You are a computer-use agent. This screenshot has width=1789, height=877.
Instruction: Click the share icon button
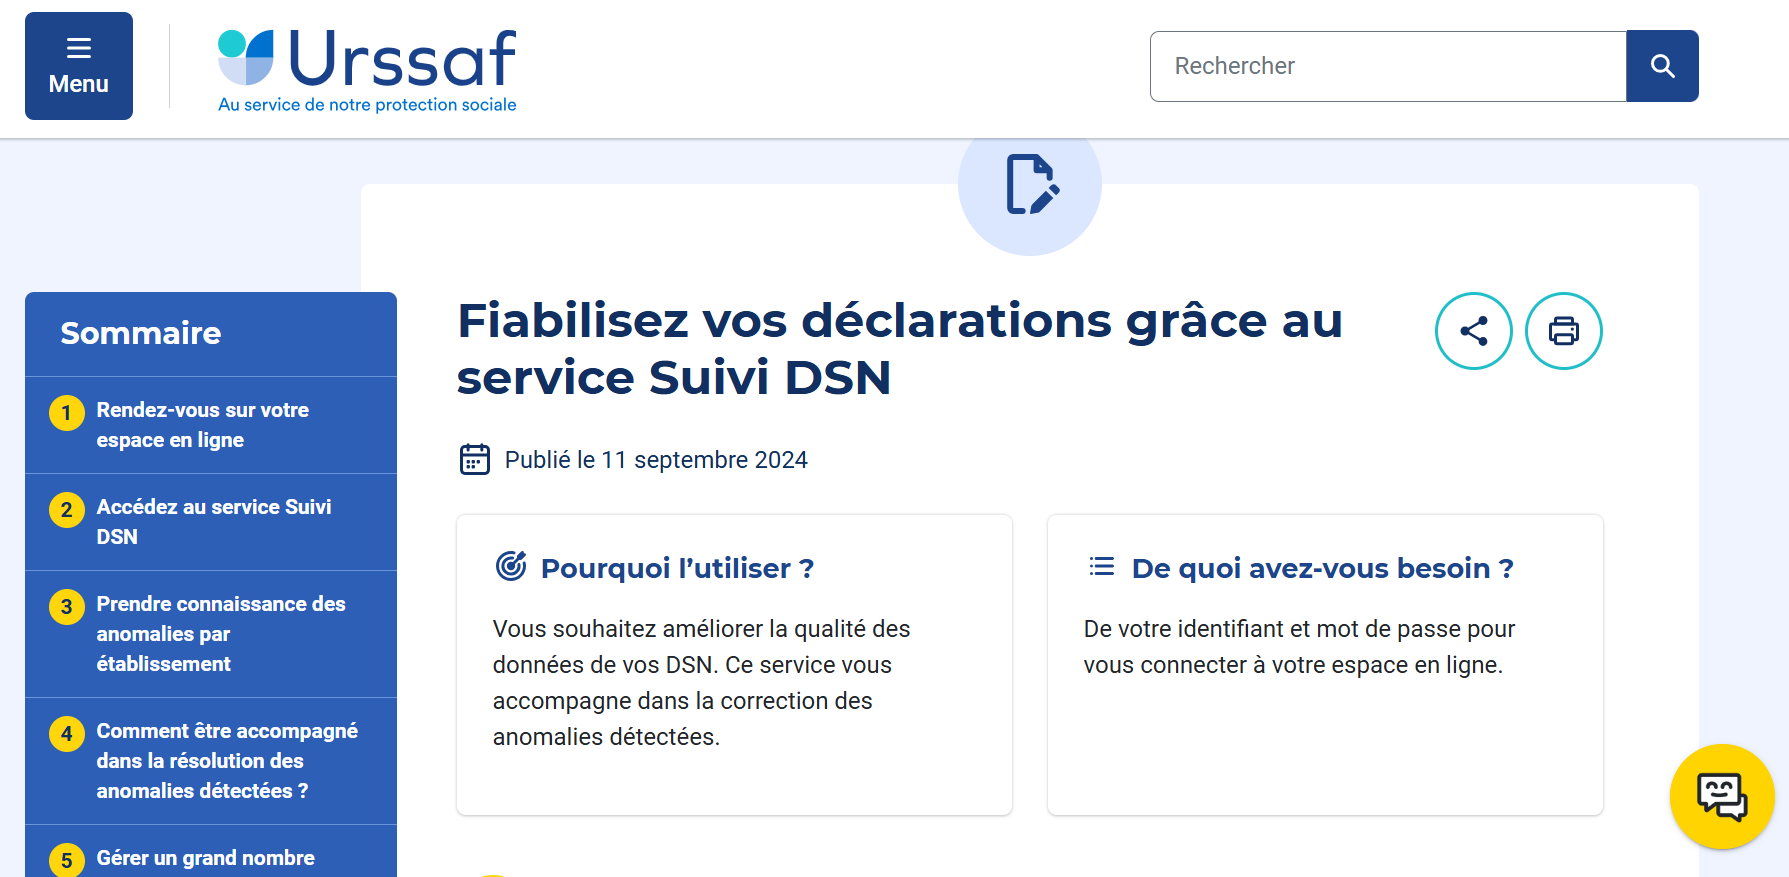coord(1473,331)
